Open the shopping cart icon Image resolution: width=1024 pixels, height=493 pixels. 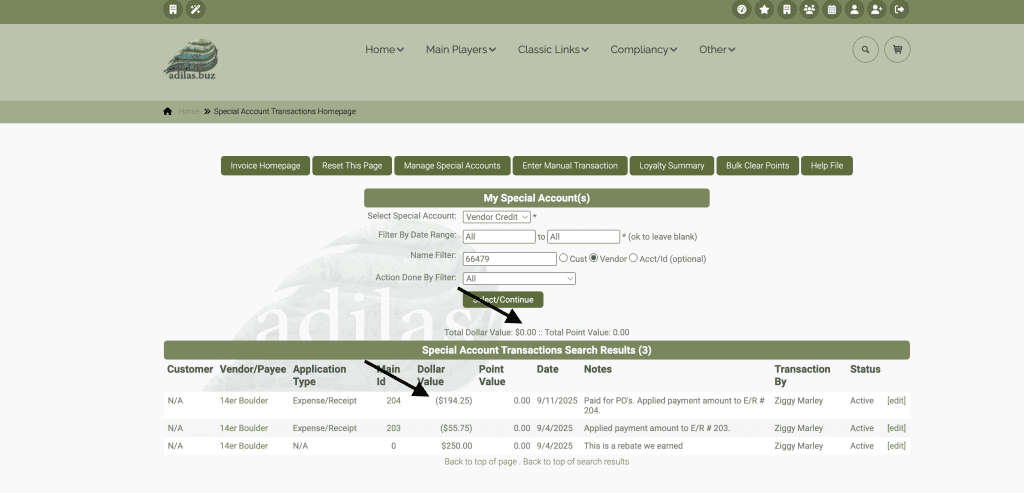click(x=897, y=49)
